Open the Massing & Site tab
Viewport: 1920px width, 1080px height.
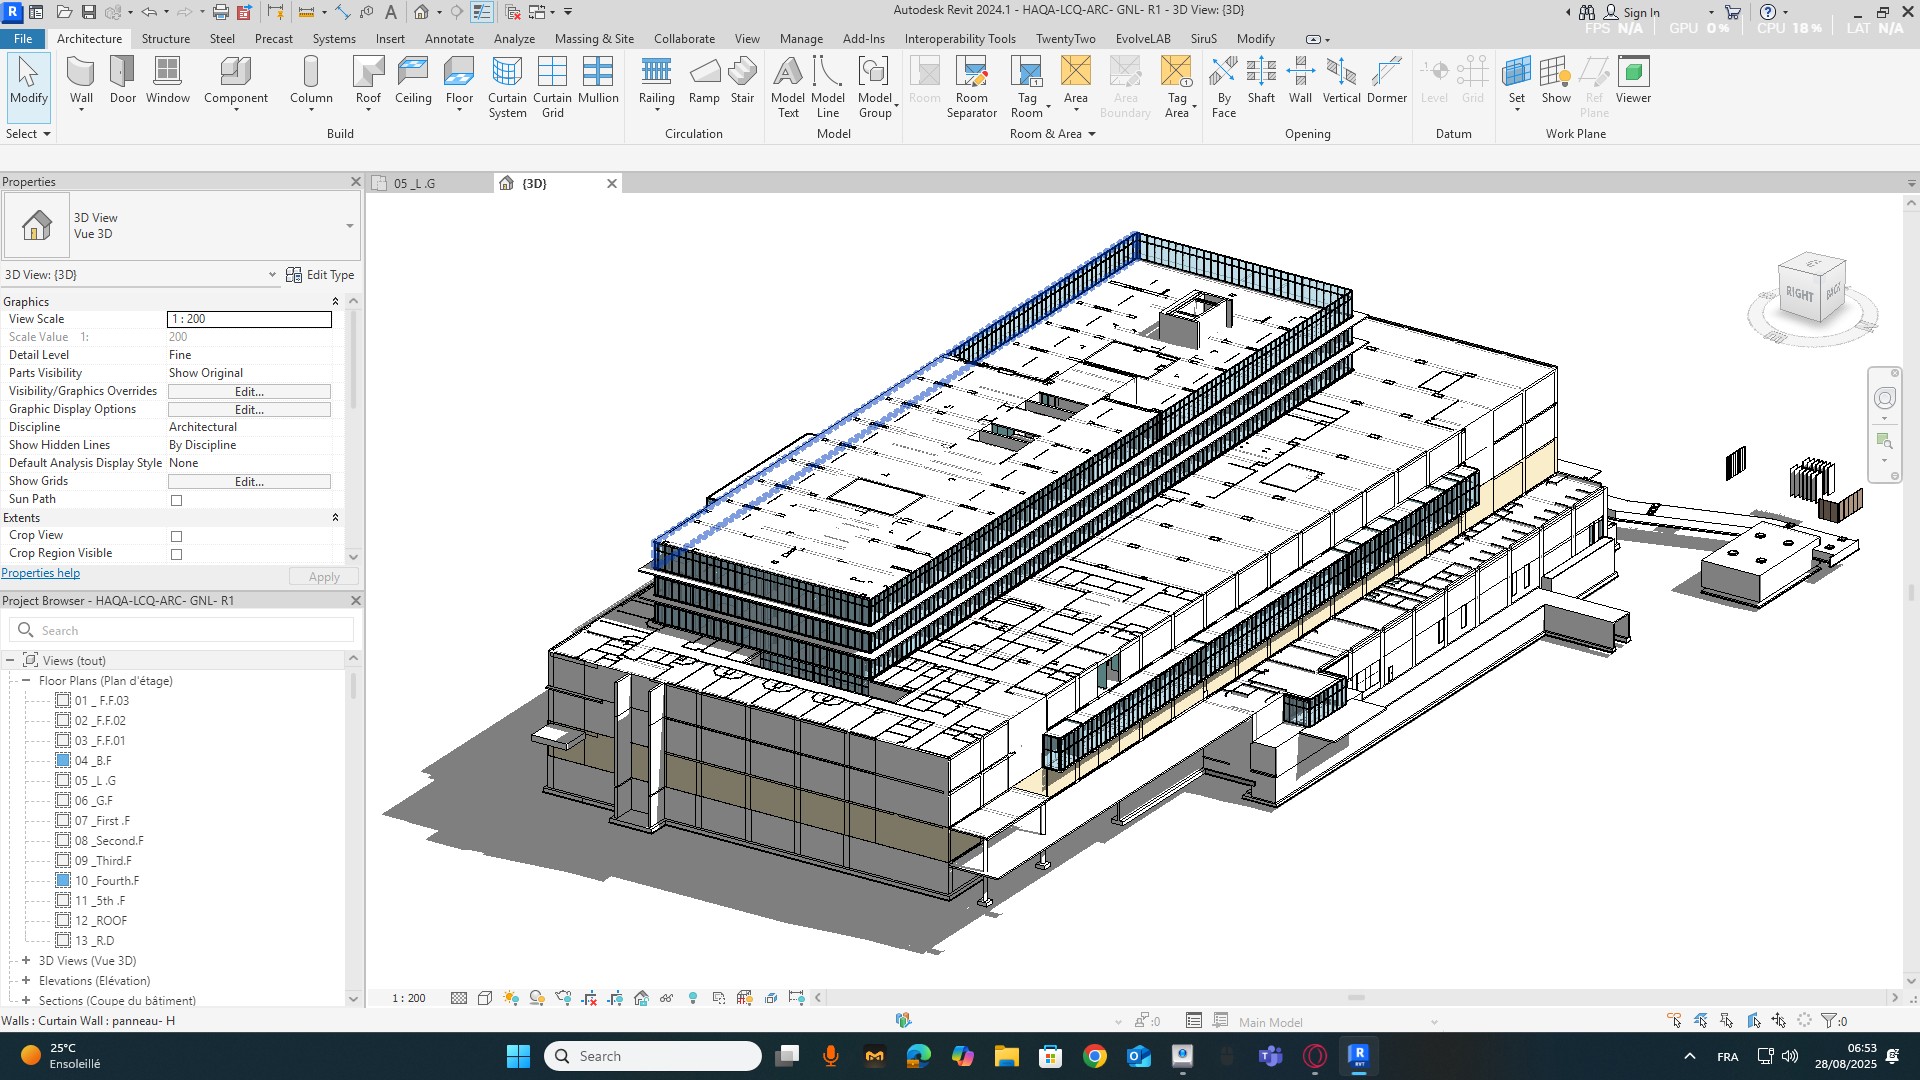(594, 39)
